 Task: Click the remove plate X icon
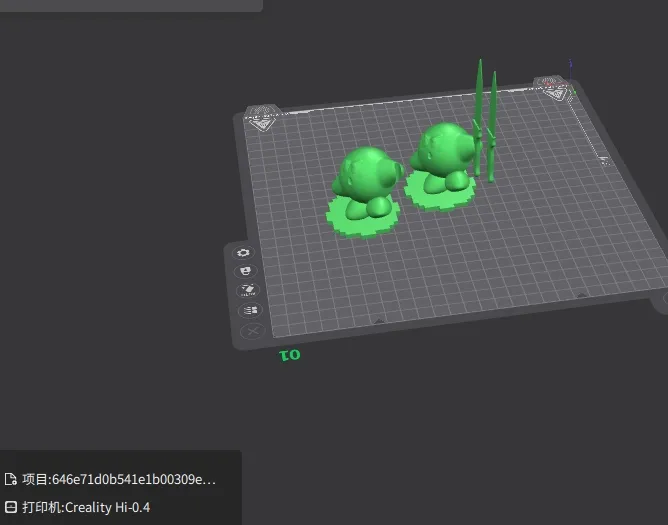[253, 331]
